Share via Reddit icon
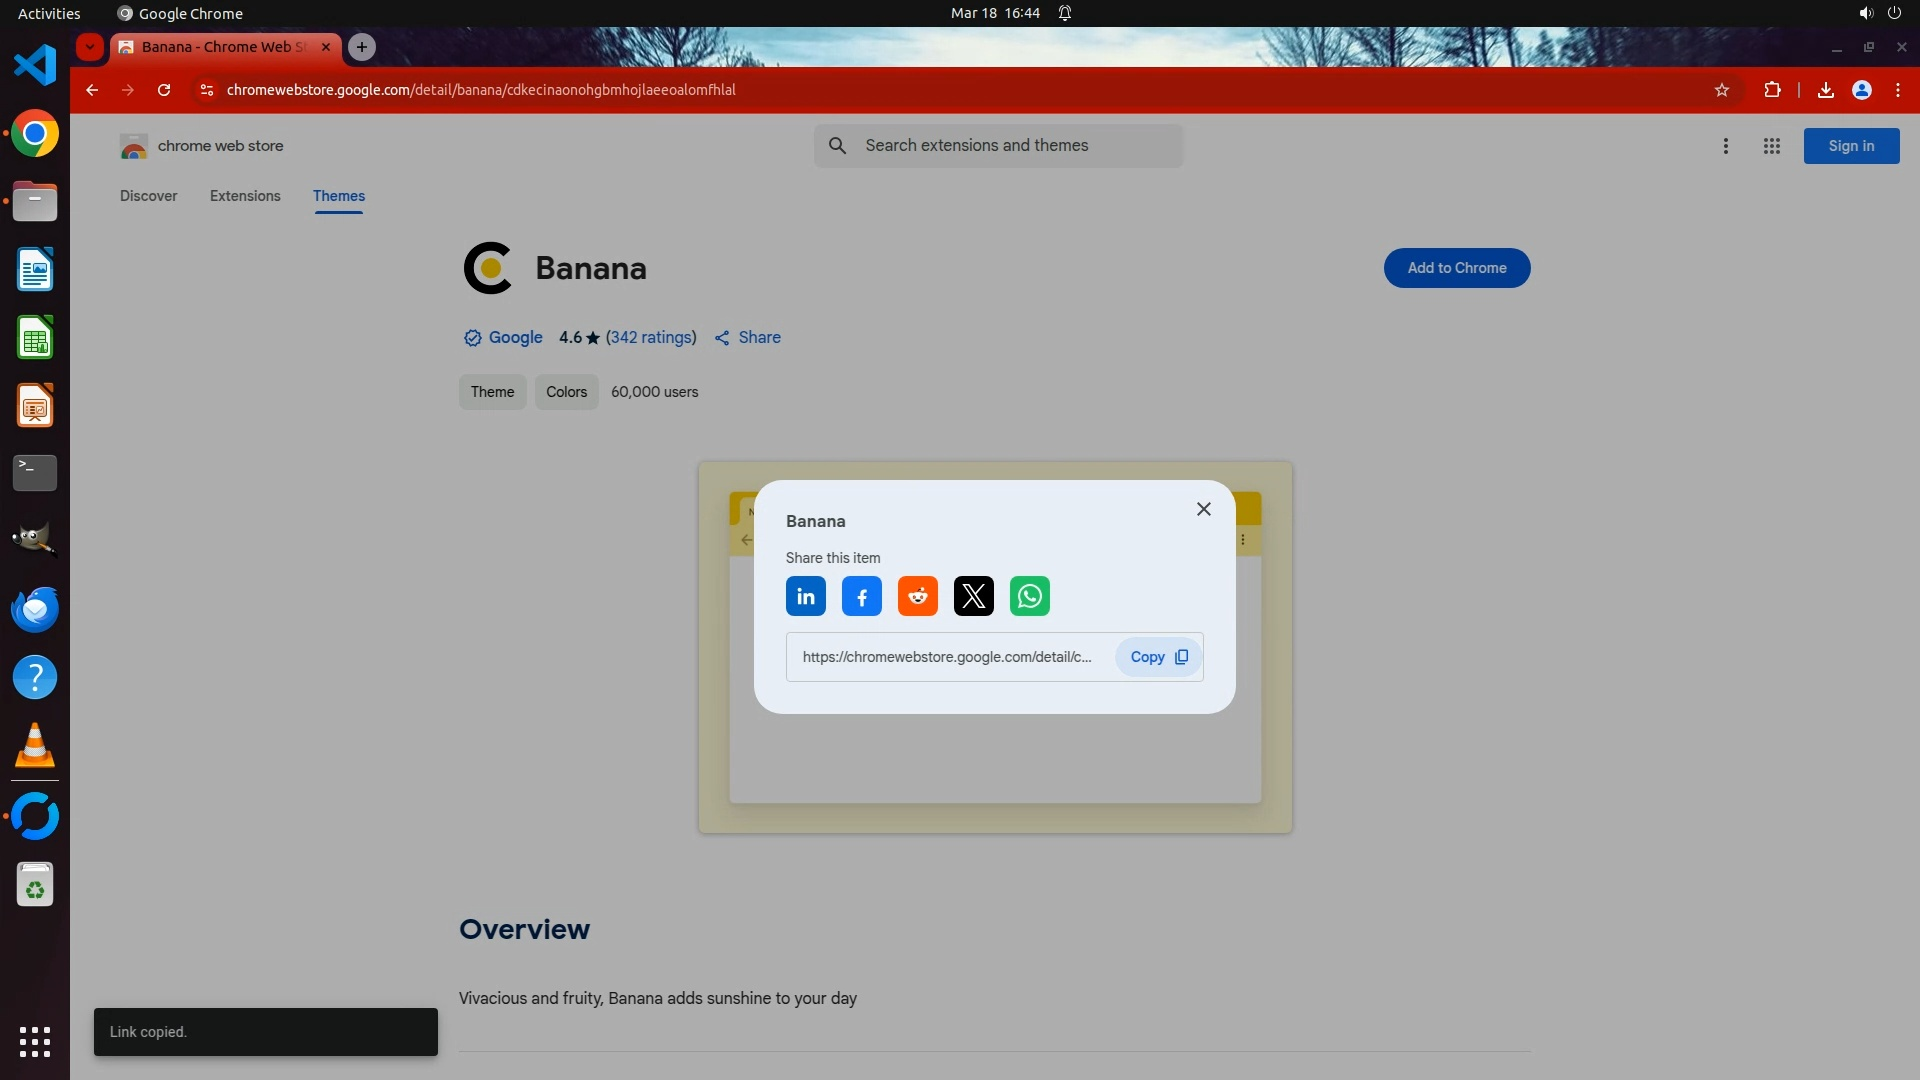Image resolution: width=1920 pixels, height=1080 pixels. click(917, 597)
